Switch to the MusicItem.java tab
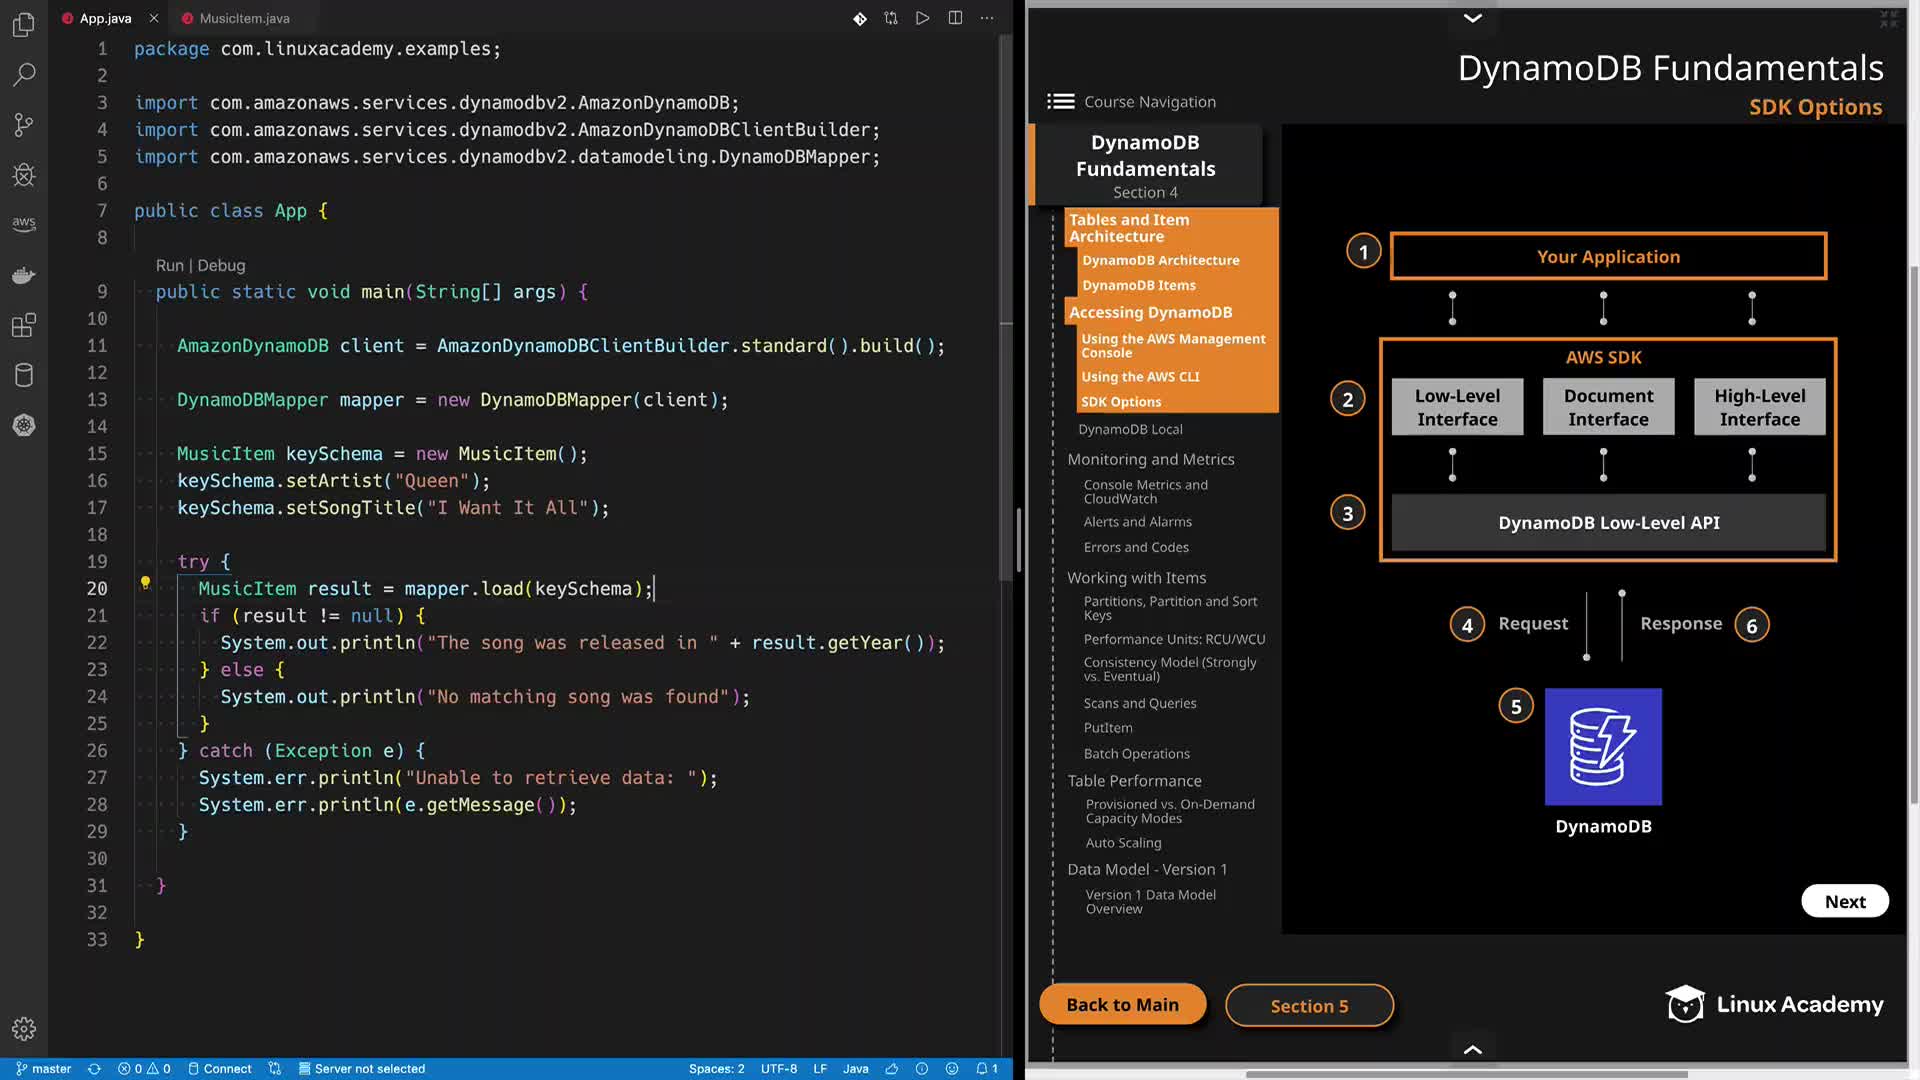The height and width of the screenshot is (1080, 1920). 244,18
